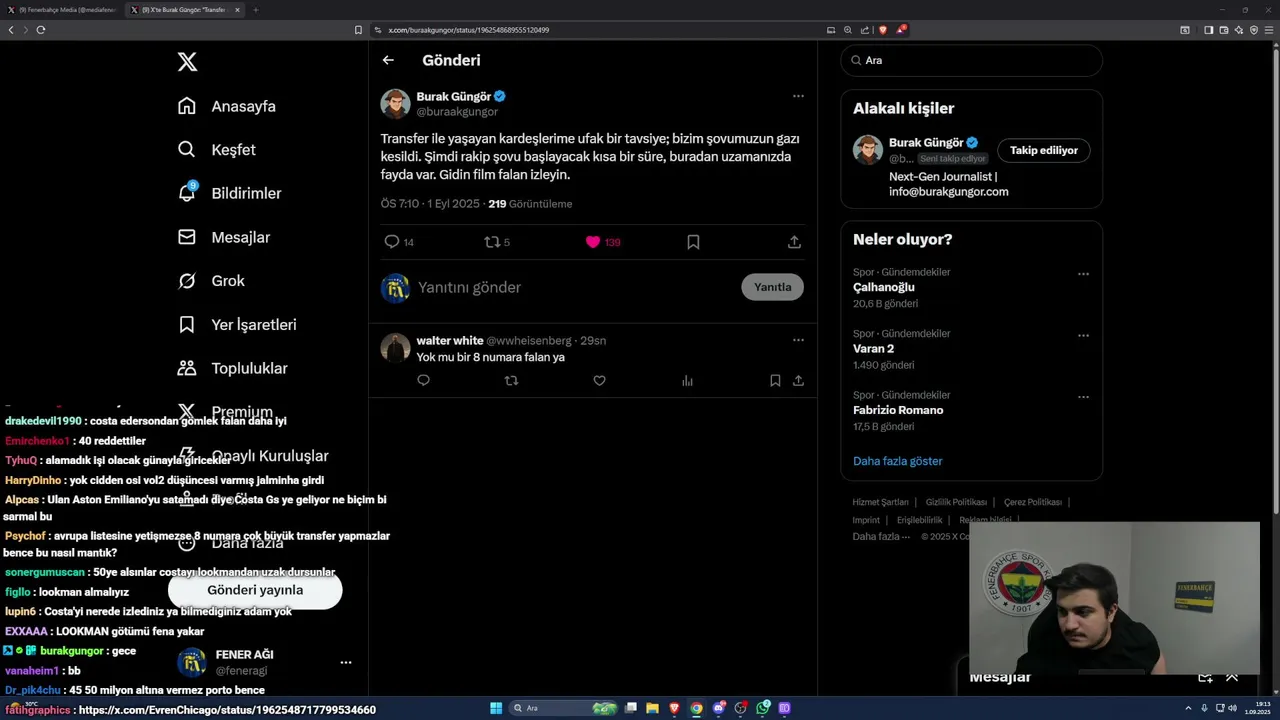Image resolution: width=1280 pixels, height=720 pixels.
Task: Open options for Varan 2 trend
Action: coord(1083,336)
